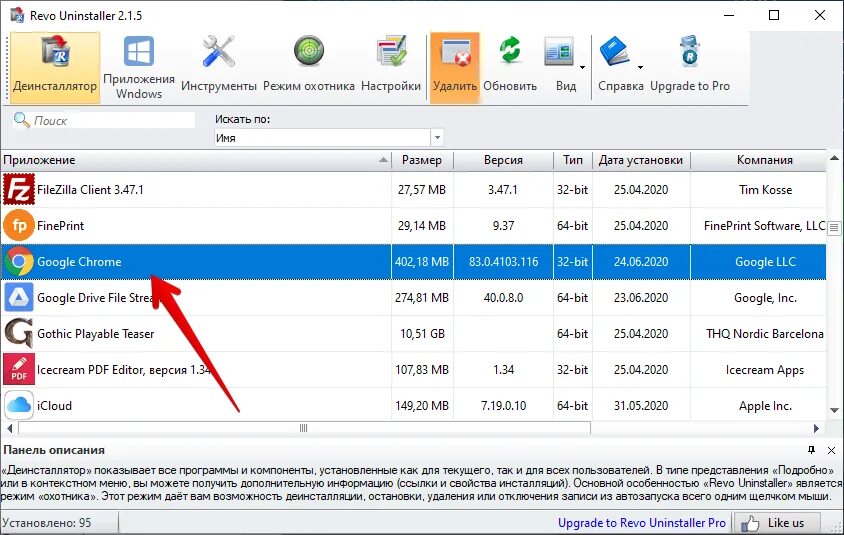This screenshot has width=844, height=535.
Task: Select the Icecream PDF Editor icon
Action: tap(19, 370)
